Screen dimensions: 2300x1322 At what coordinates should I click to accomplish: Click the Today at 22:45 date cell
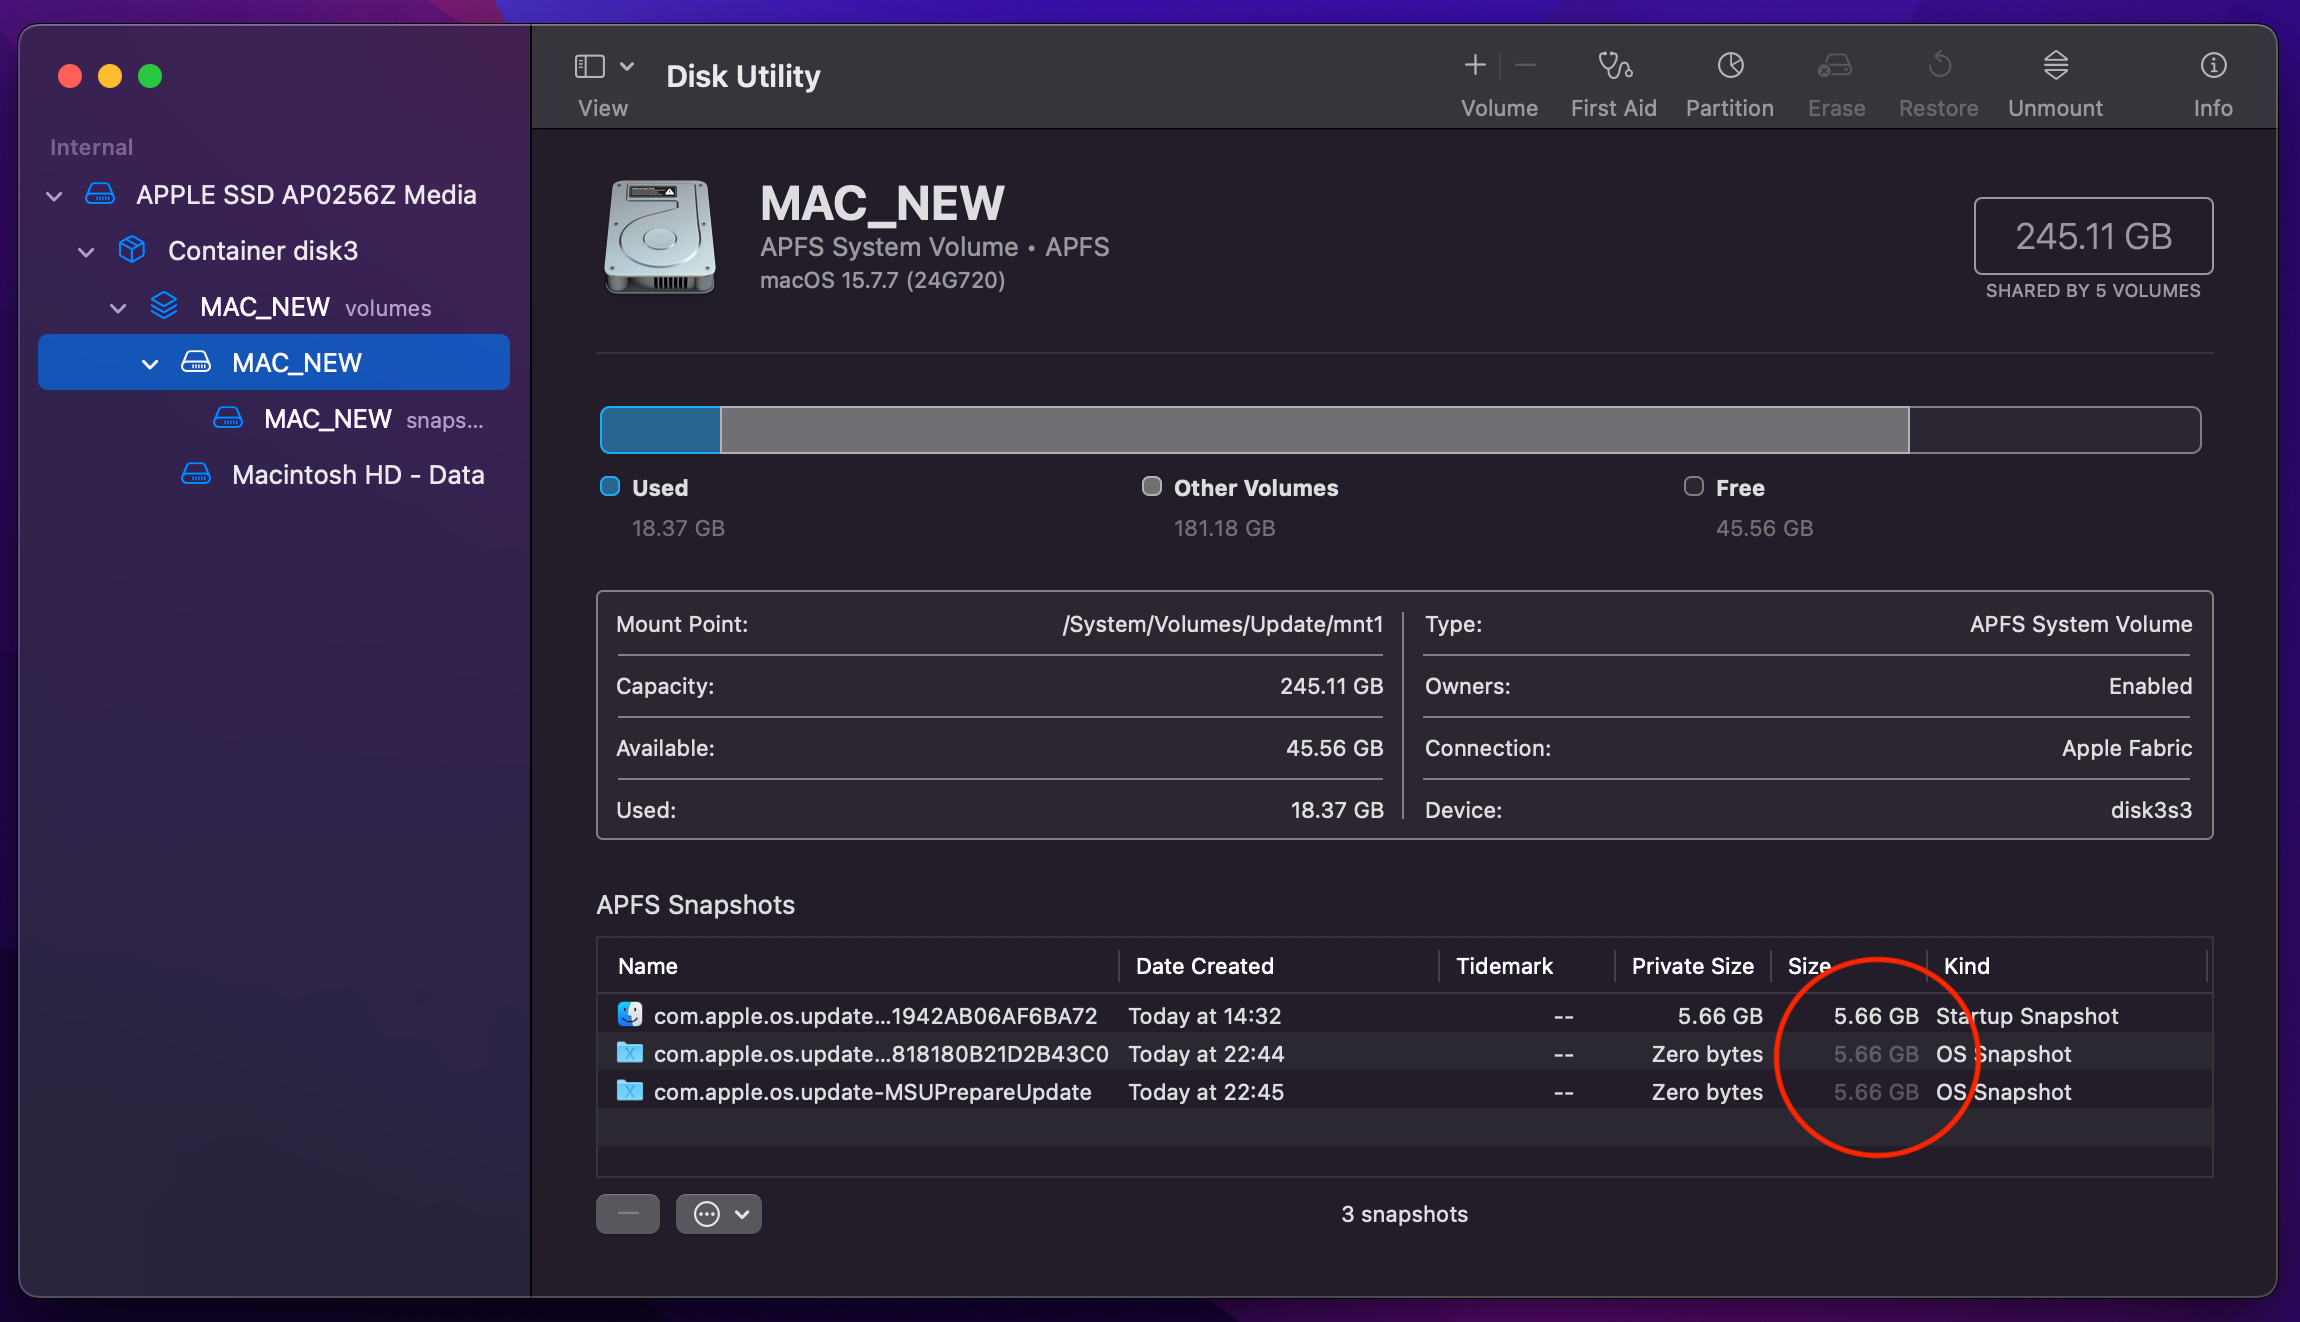point(1207,1092)
